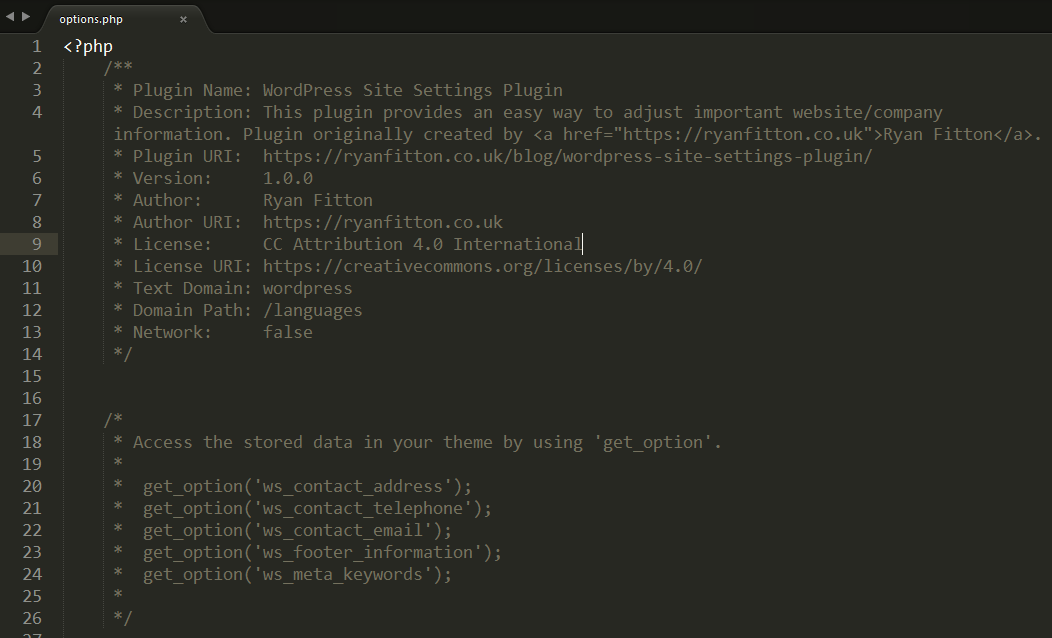The height and width of the screenshot is (638, 1052).
Task: Click line number 26 in gutter
Action: [32, 618]
